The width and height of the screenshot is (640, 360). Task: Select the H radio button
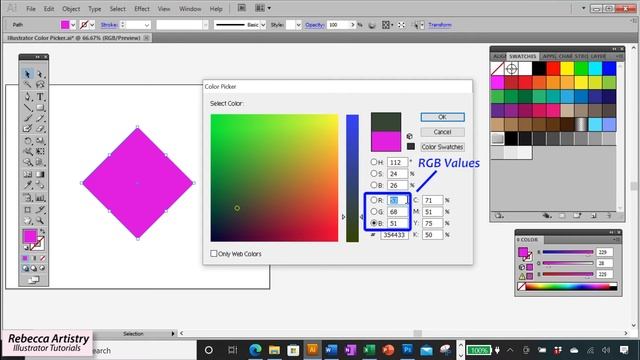pyautogui.click(x=373, y=162)
